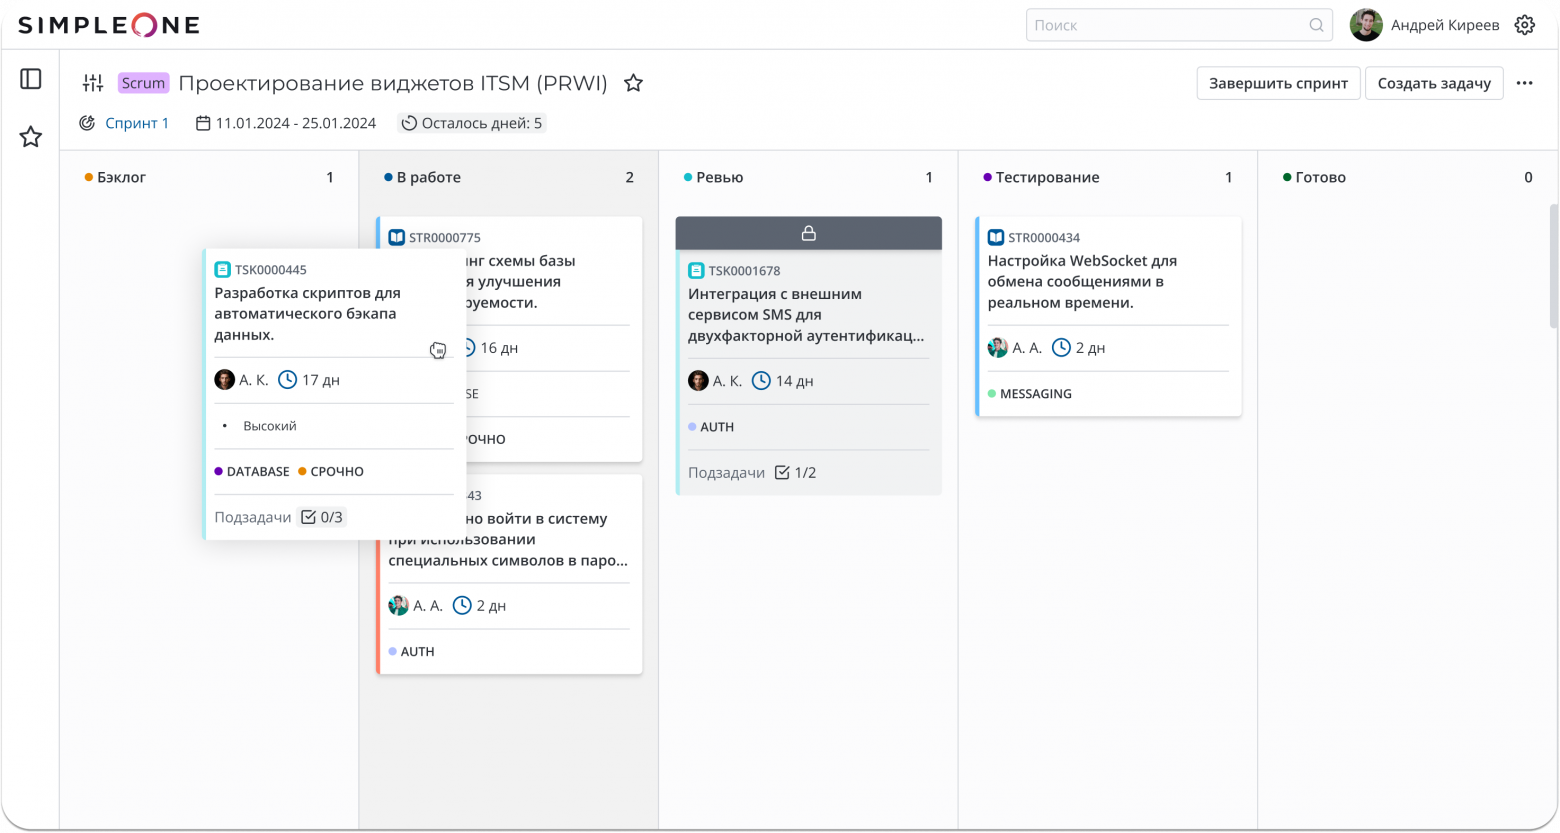Viewport: 1560px width, 833px height.
Task: Open board filter settings sliders icon
Action: pos(93,83)
